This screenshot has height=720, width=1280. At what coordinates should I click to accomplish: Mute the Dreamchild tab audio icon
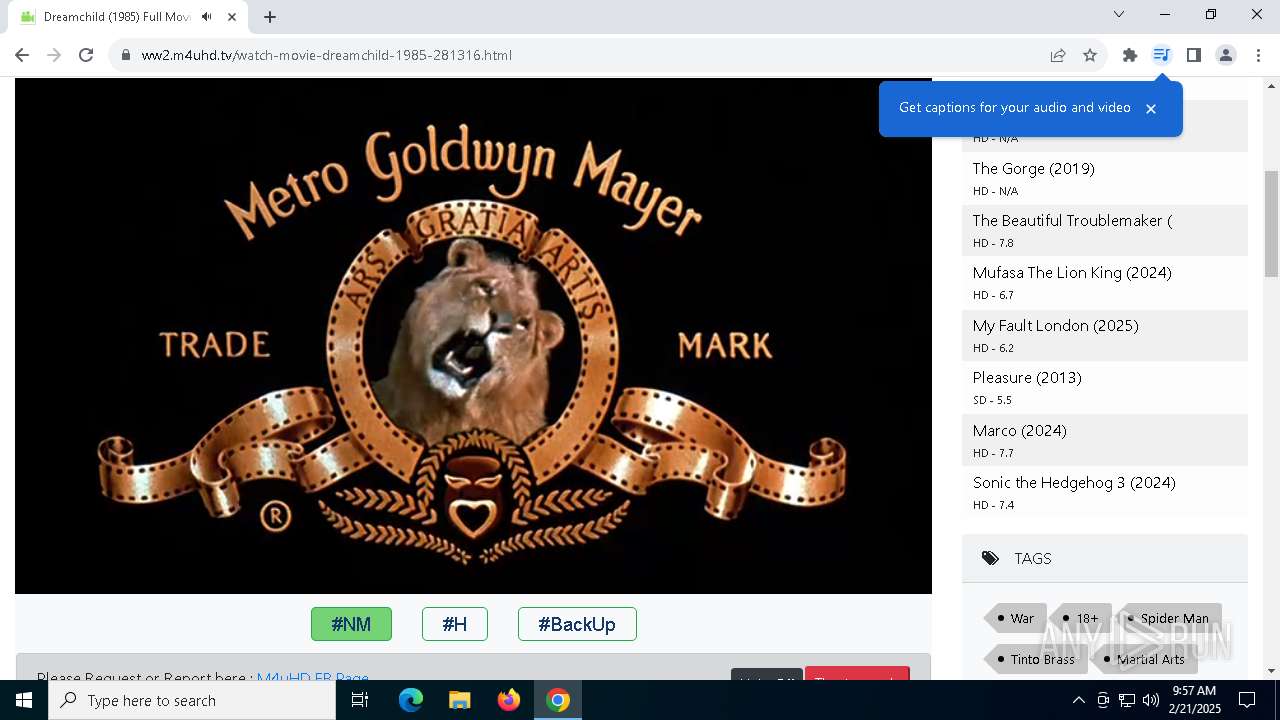[x=207, y=16]
